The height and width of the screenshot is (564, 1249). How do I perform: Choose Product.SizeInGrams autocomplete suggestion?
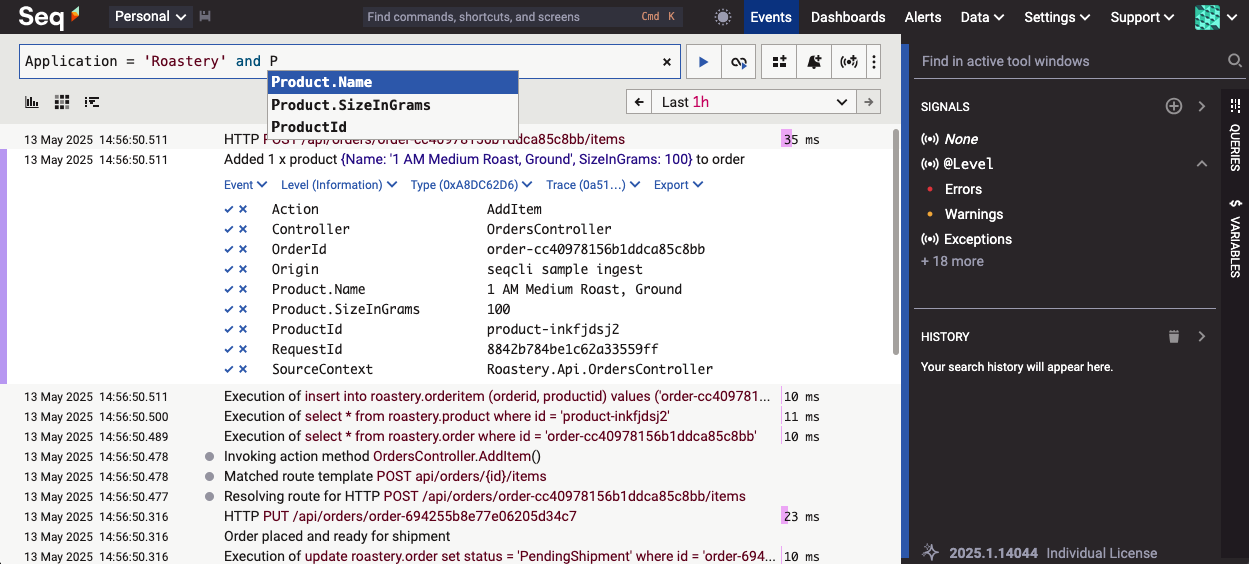coord(393,105)
